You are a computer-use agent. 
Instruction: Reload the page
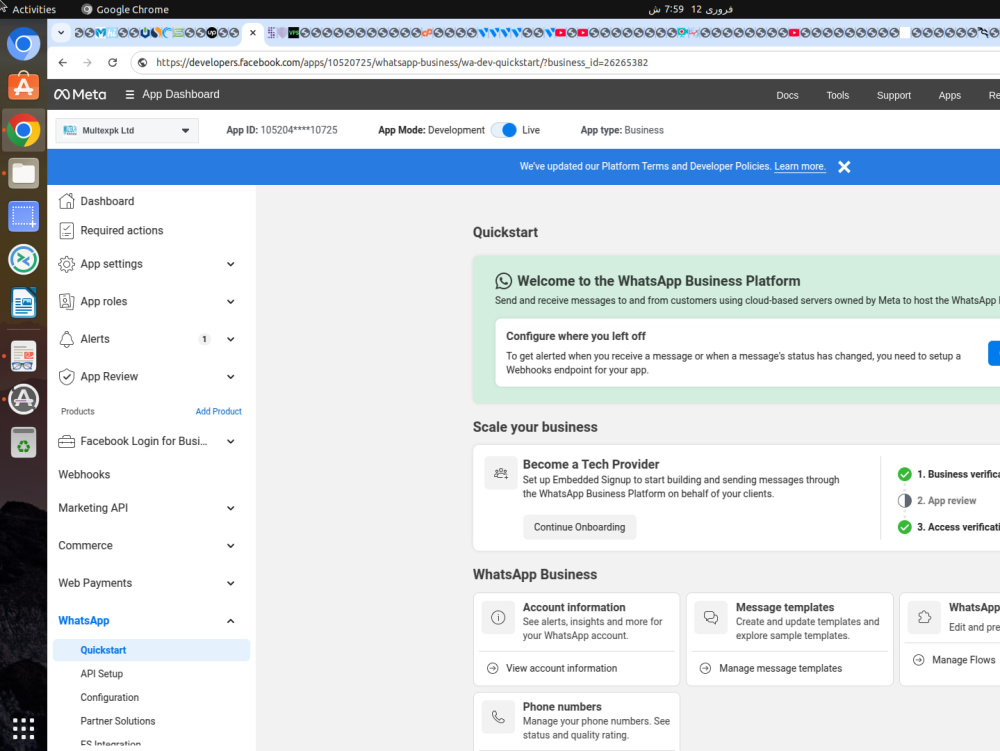112,62
